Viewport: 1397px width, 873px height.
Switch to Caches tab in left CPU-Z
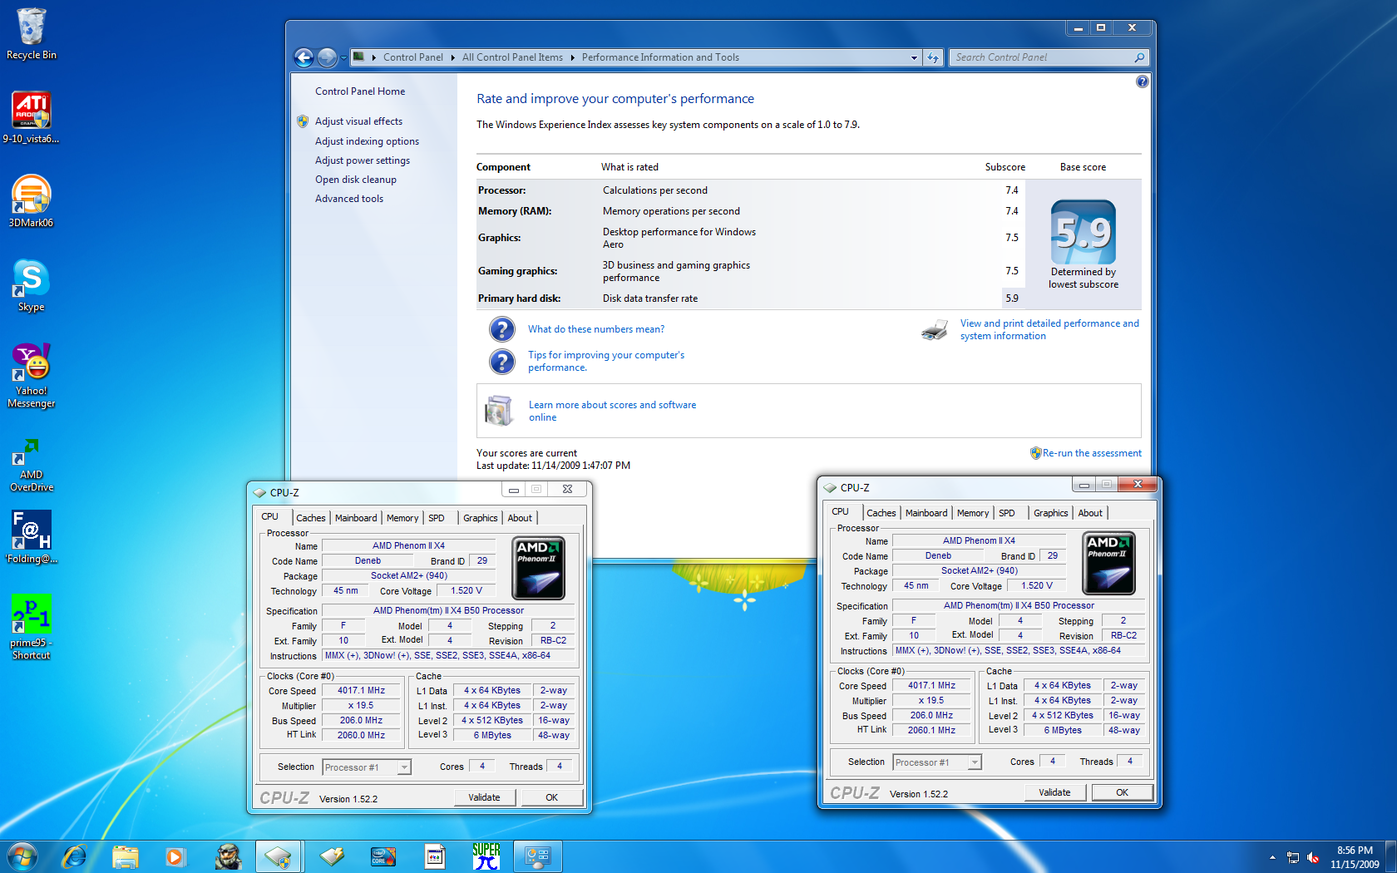[x=310, y=518]
